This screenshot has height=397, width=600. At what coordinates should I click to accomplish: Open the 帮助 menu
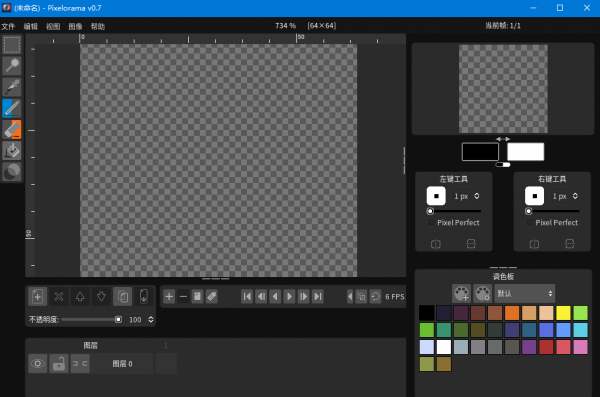pos(98,26)
